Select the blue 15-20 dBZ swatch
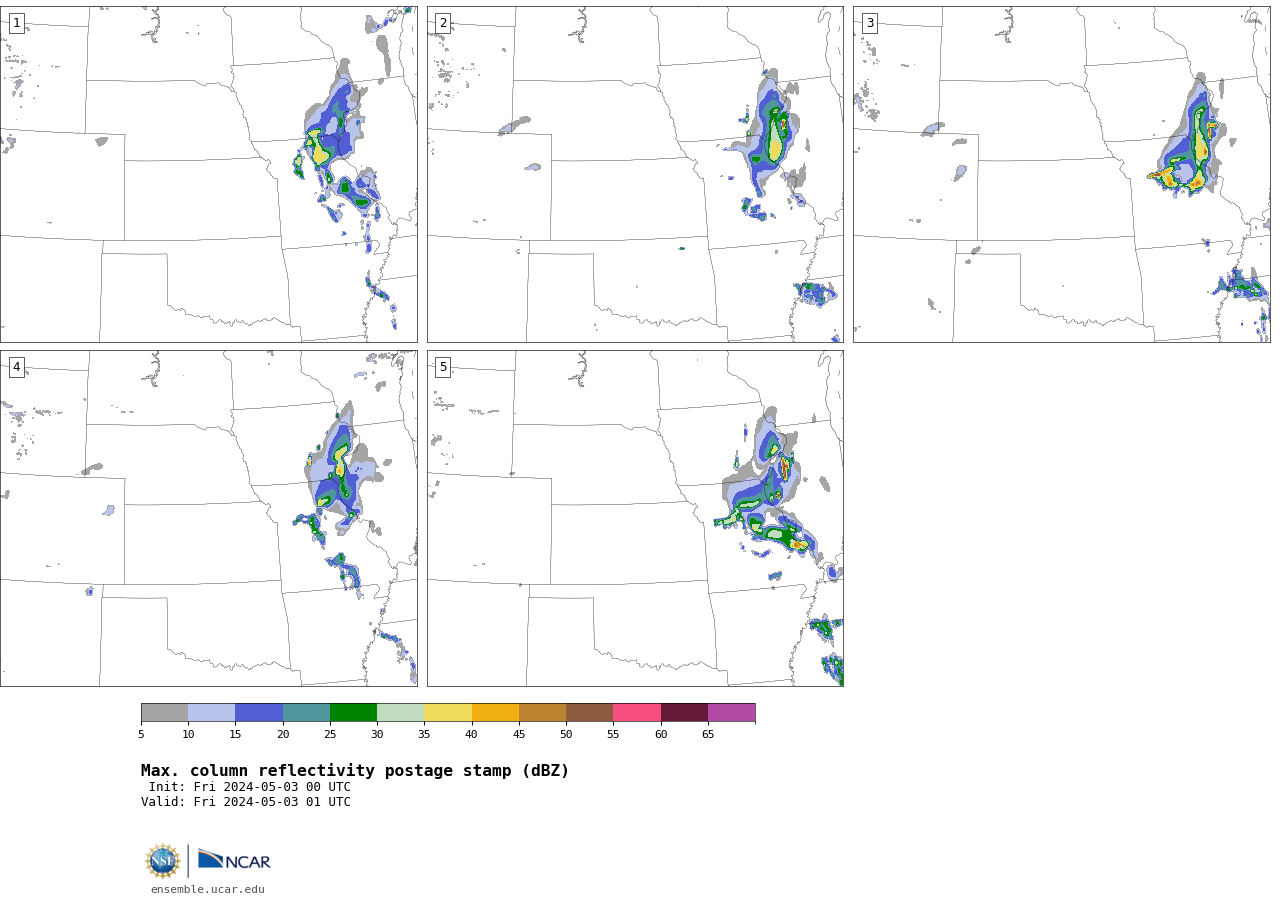This screenshot has width=1280, height=901. pyautogui.click(x=259, y=712)
